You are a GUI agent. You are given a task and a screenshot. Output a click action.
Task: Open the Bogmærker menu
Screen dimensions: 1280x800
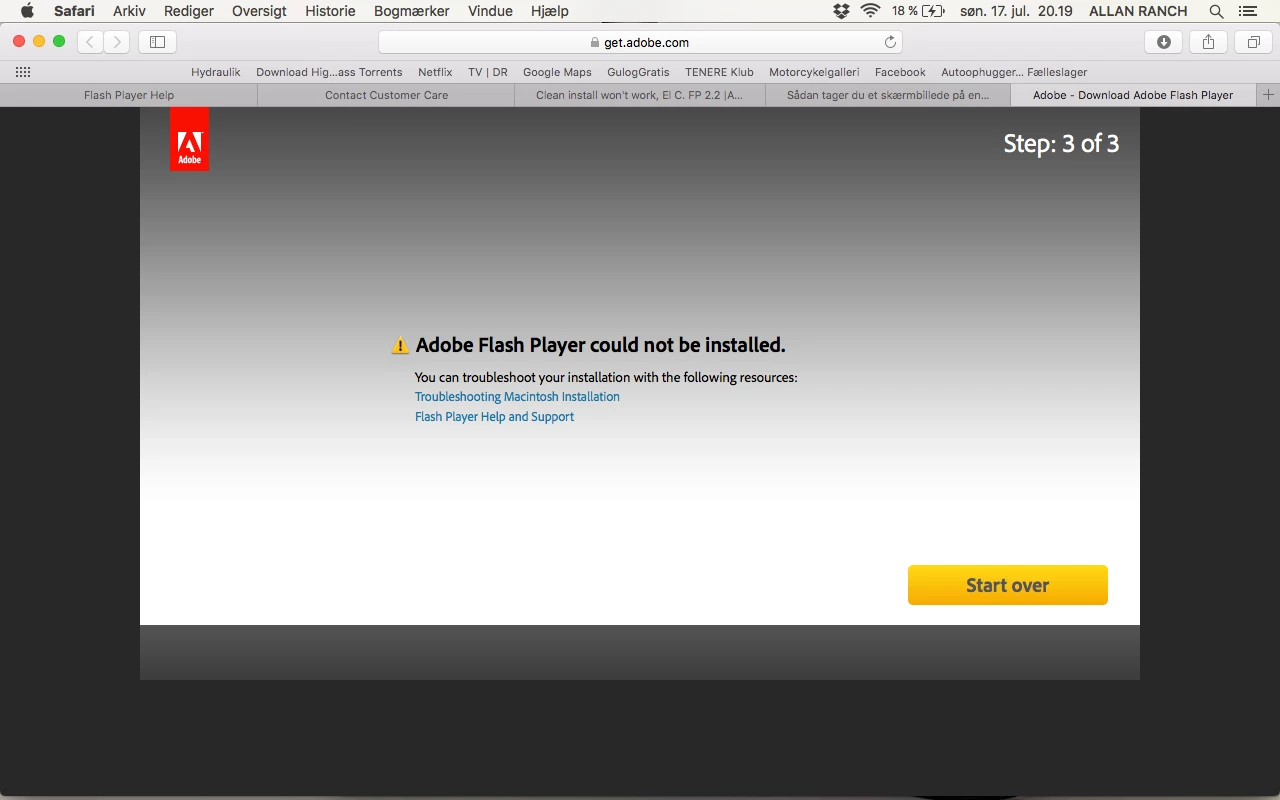pos(411,11)
